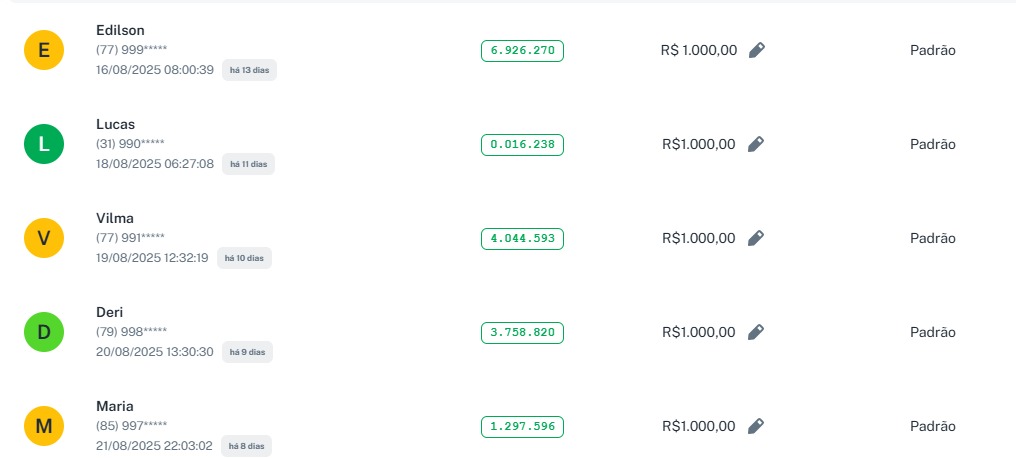Select the code badge 1.297.596
1016x458 pixels.
522,426
